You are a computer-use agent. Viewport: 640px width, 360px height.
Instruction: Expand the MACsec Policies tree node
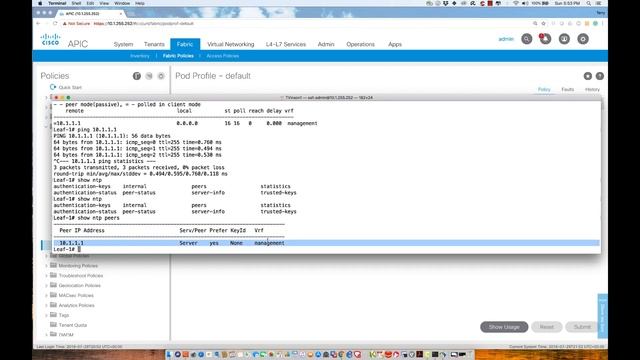pyautogui.click(x=46, y=295)
